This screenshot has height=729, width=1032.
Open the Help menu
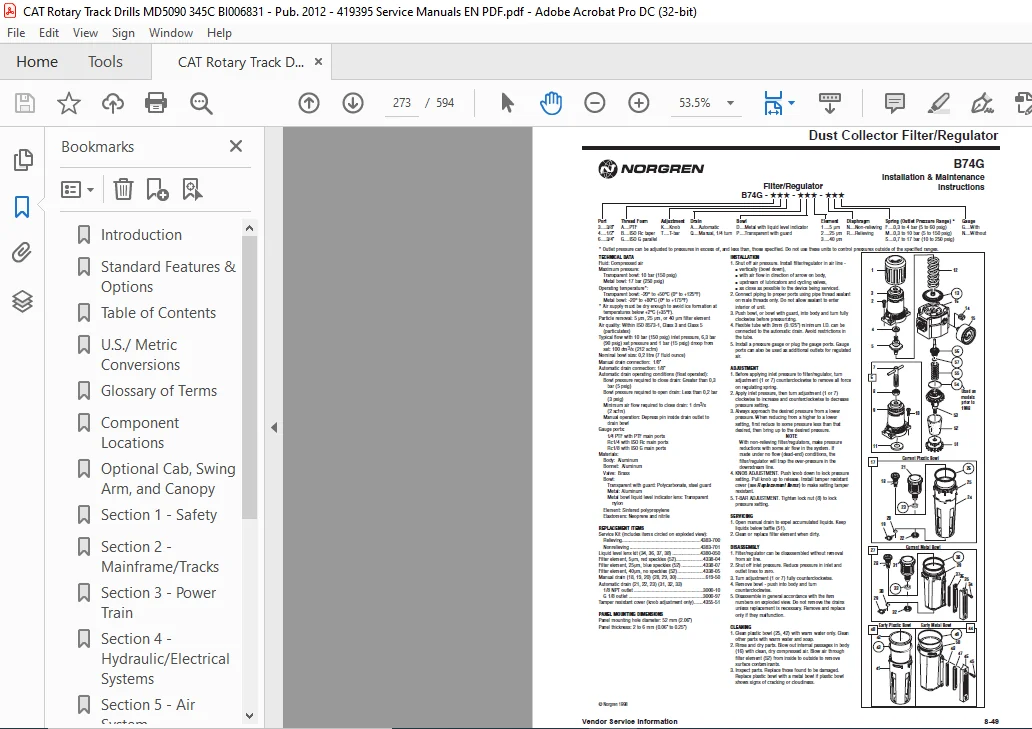tap(219, 33)
